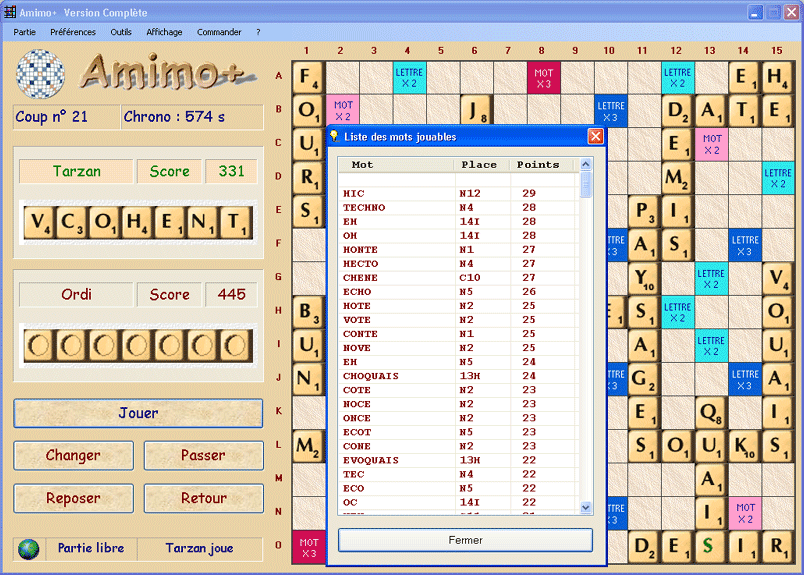The image size is (804, 575).
Task: Pick the O tile in Tarzan's rack
Action: [105, 223]
